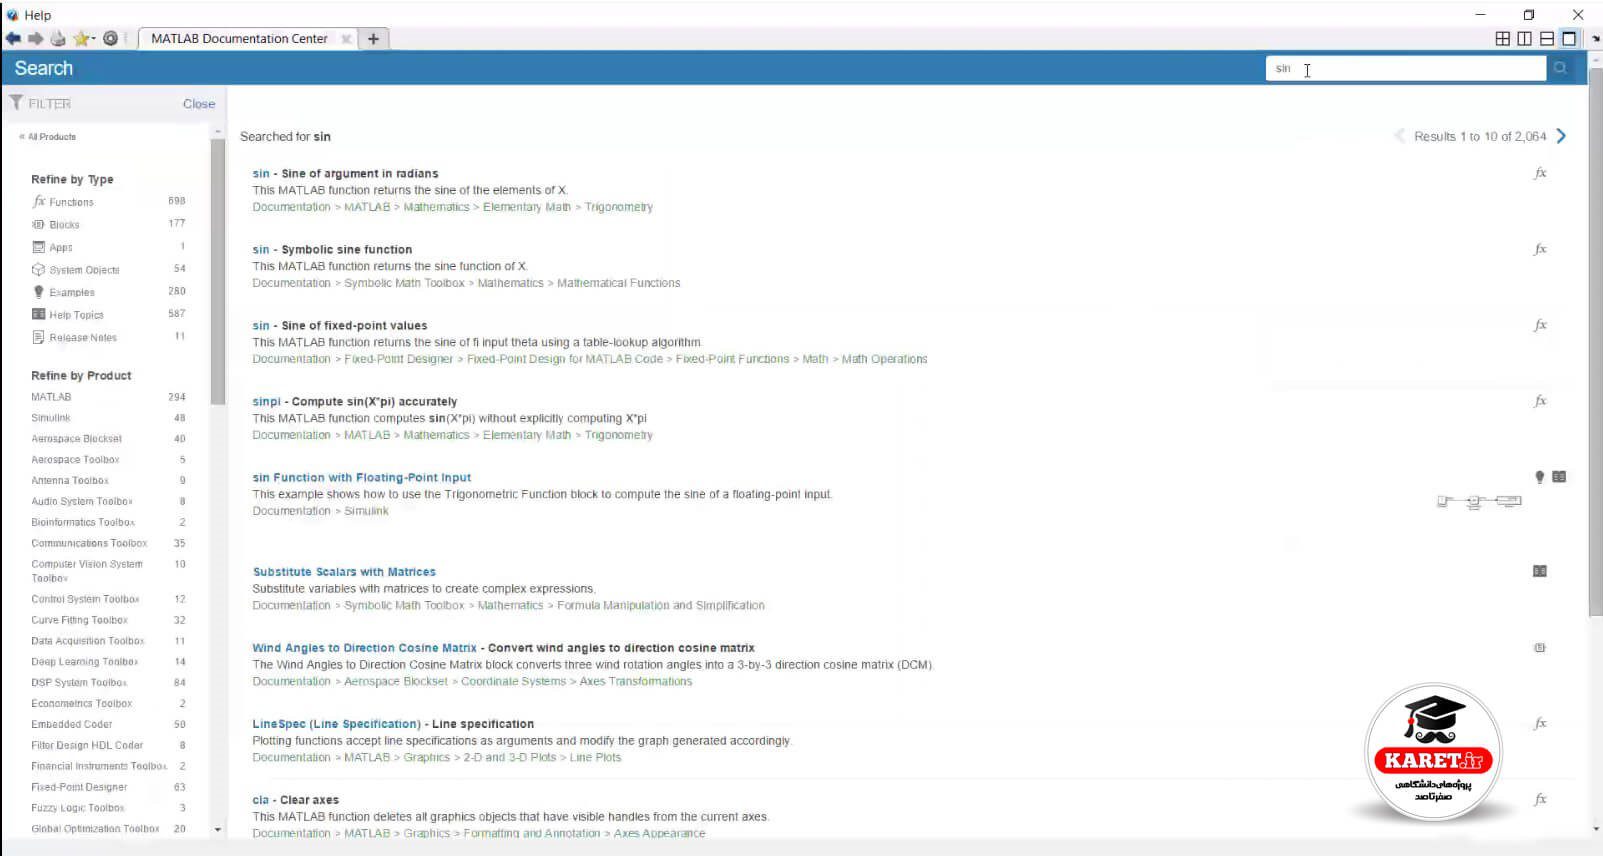Image resolution: width=1603 pixels, height=856 pixels.
Task: Click help topic book icon for Substitute Scalars
Action: click(x=1540, y=571)
